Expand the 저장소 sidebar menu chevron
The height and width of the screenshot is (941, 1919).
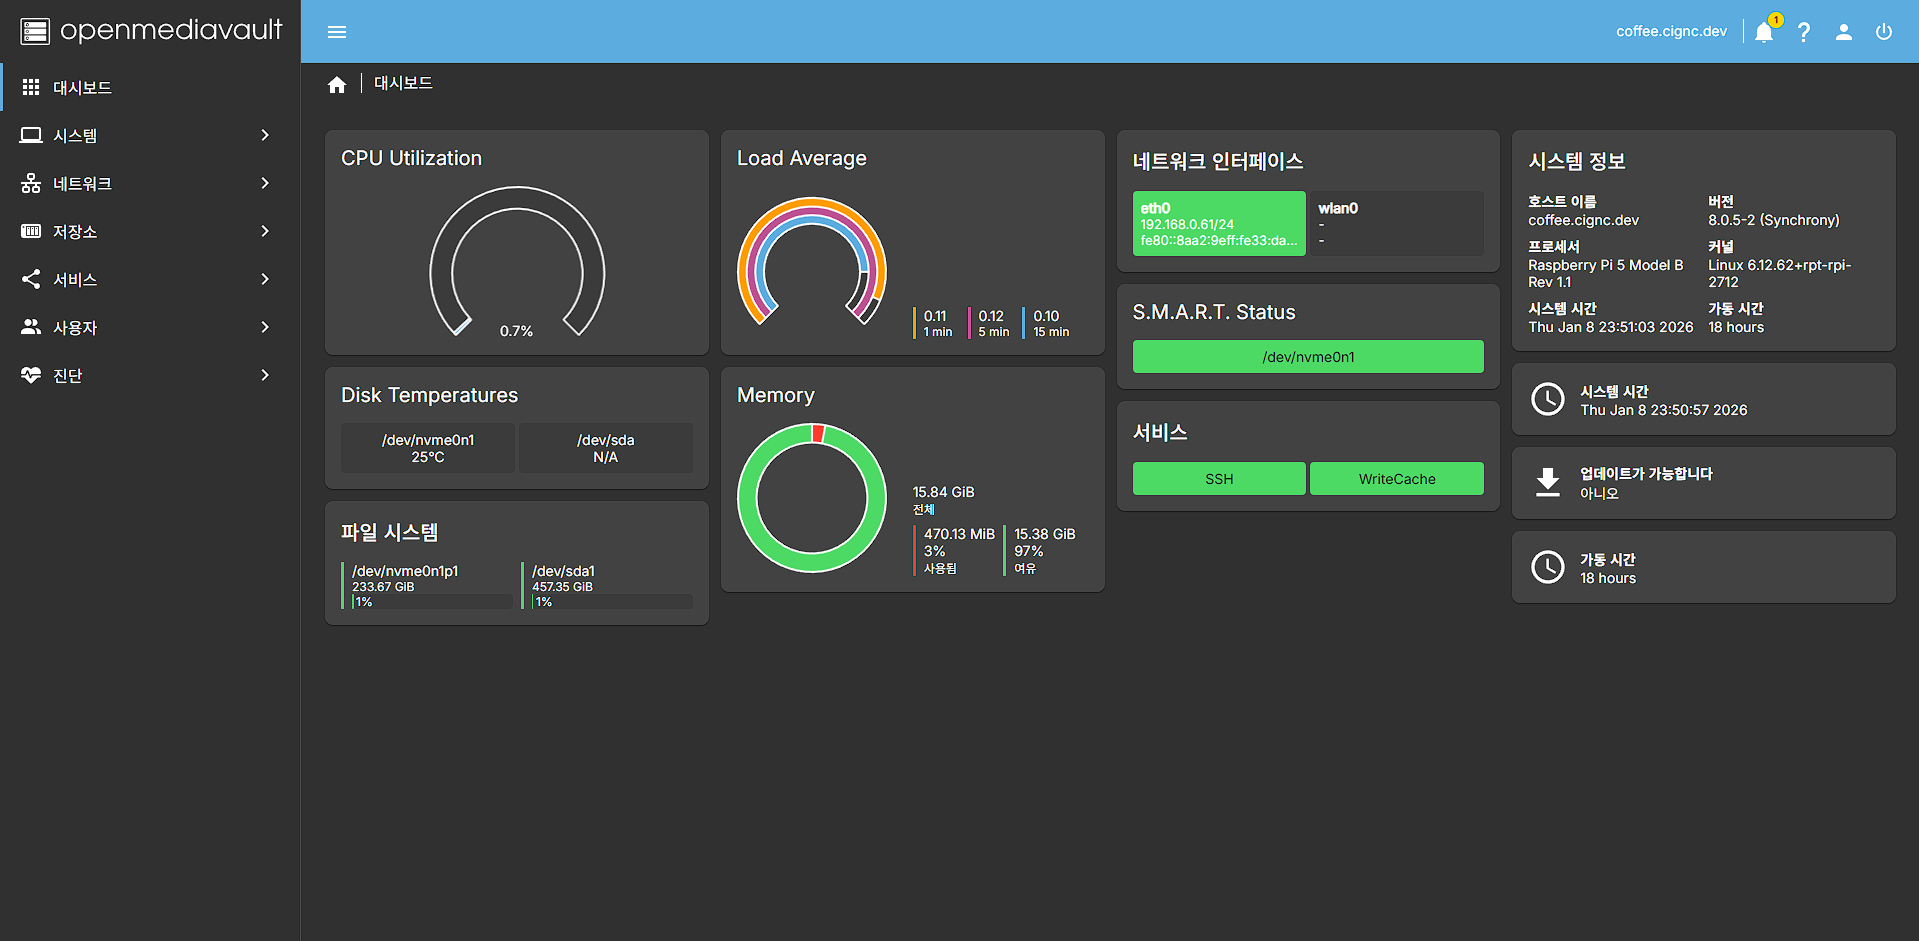tap(265, 231)
